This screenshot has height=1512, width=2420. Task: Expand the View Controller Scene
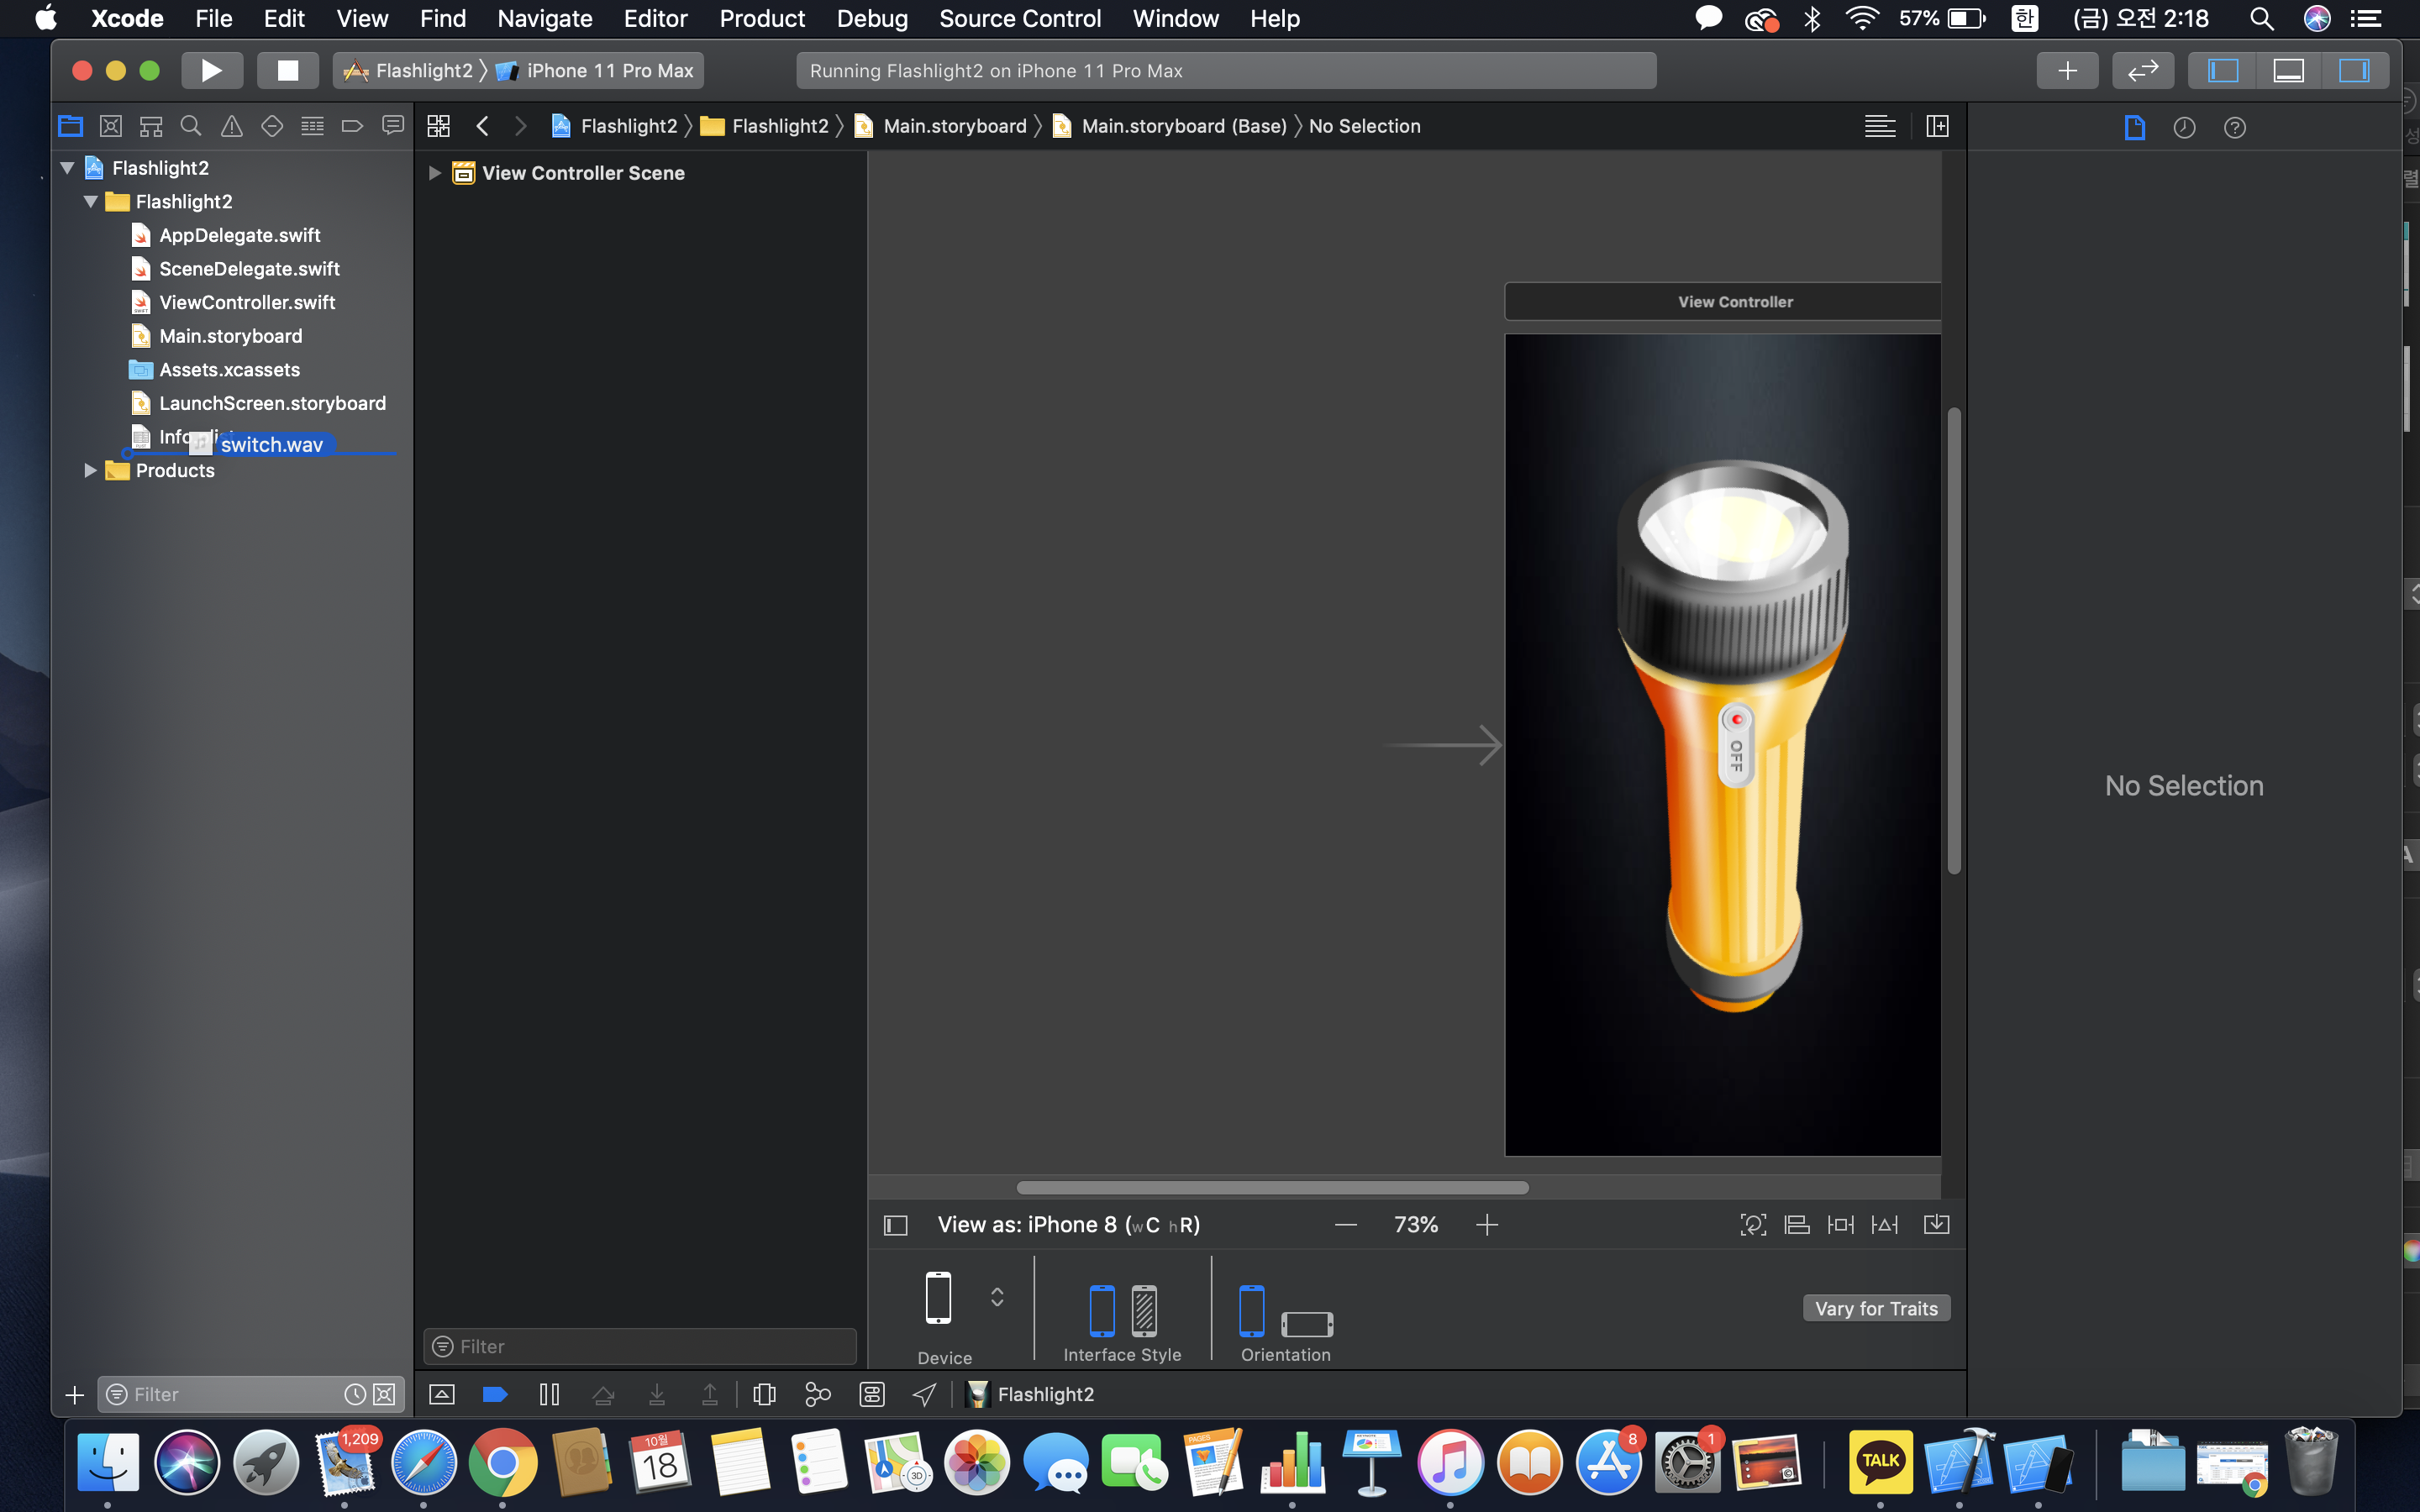tap(434, 173)
